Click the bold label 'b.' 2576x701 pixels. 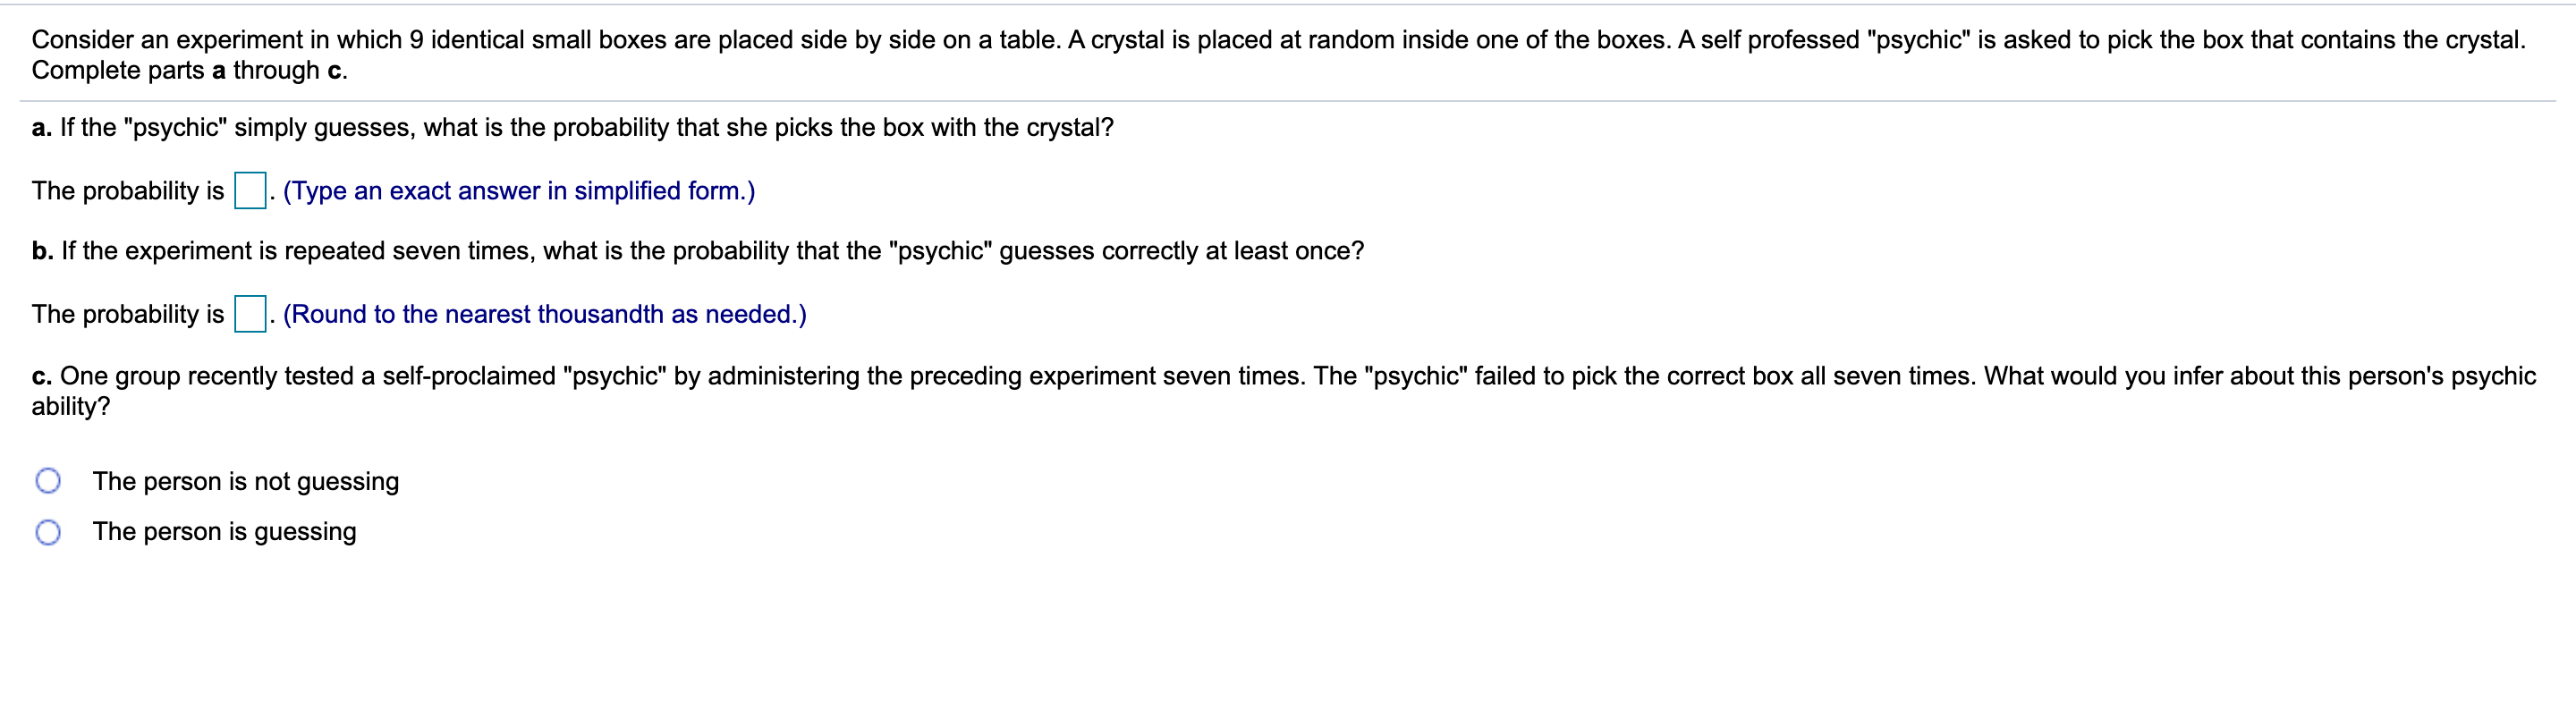41,250
